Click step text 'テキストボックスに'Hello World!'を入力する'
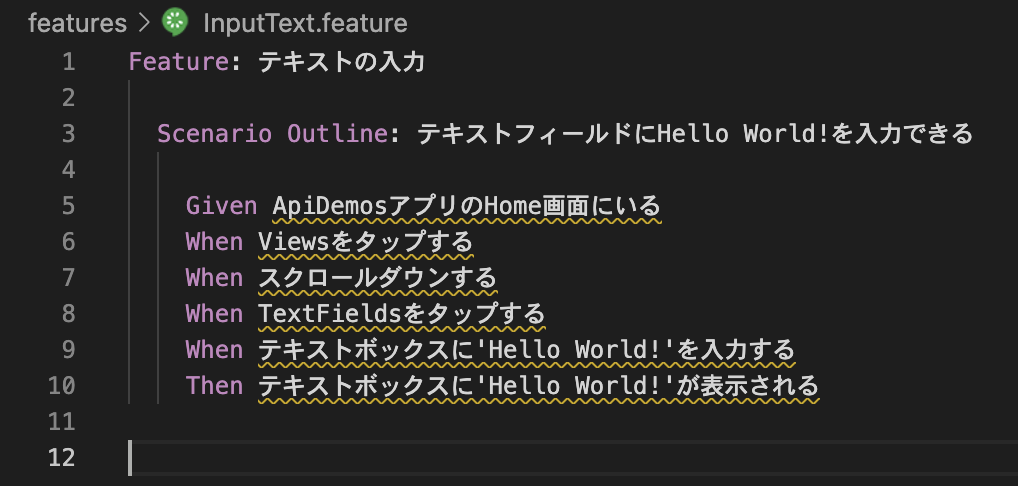The height and width of the screenshot is (486, 1018). click(x=527, y=350)
